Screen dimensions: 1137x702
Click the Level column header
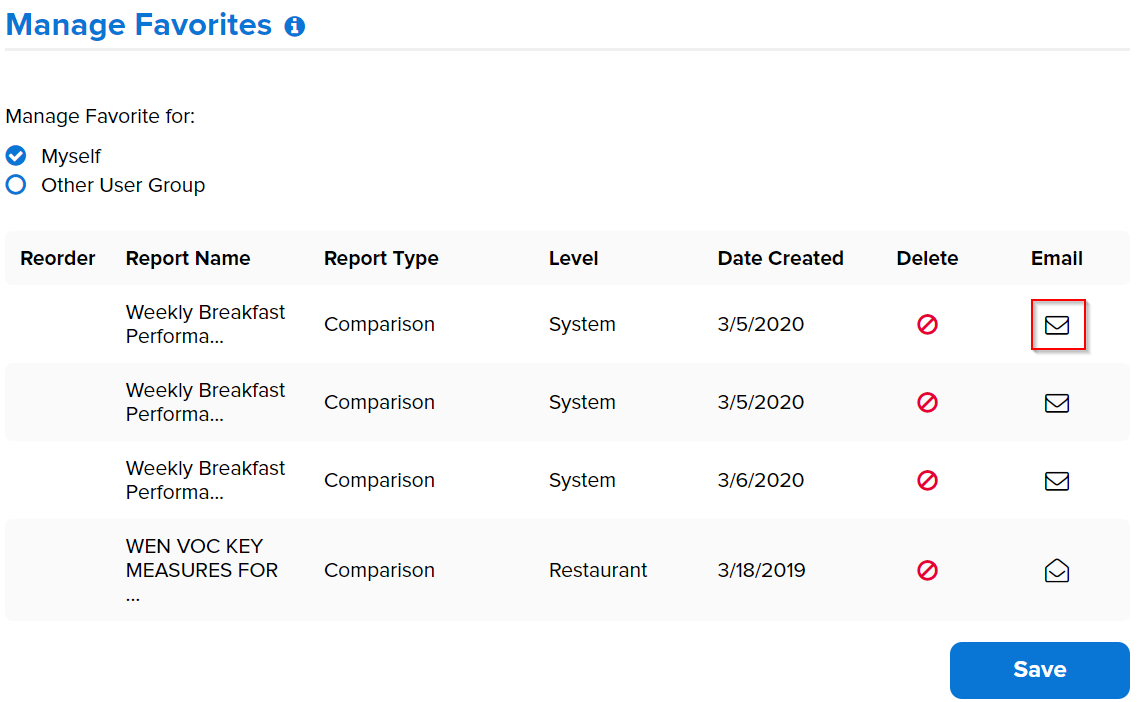(573, 258)
